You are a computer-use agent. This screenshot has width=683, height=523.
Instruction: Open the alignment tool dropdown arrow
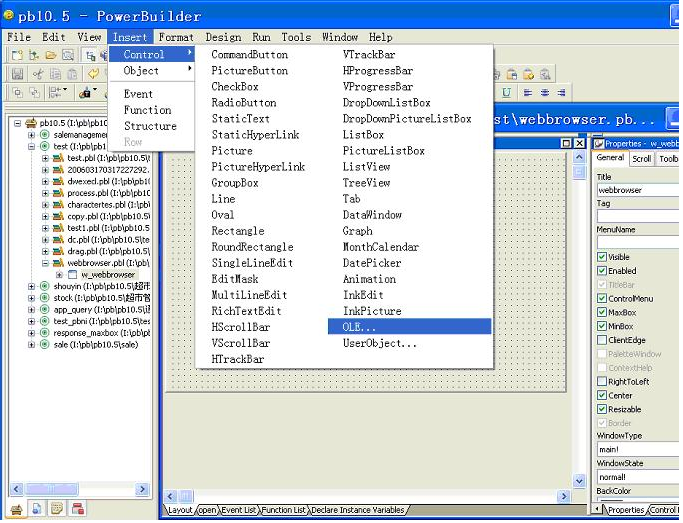click(x=65, y=90)
